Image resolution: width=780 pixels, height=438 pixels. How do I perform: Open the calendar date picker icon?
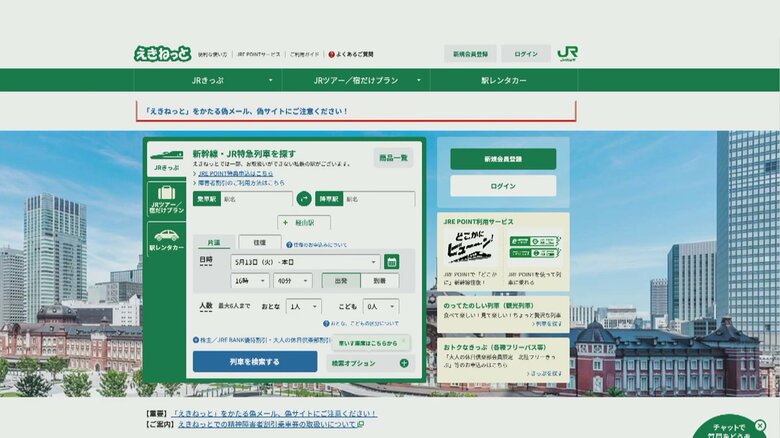[391, 261]
